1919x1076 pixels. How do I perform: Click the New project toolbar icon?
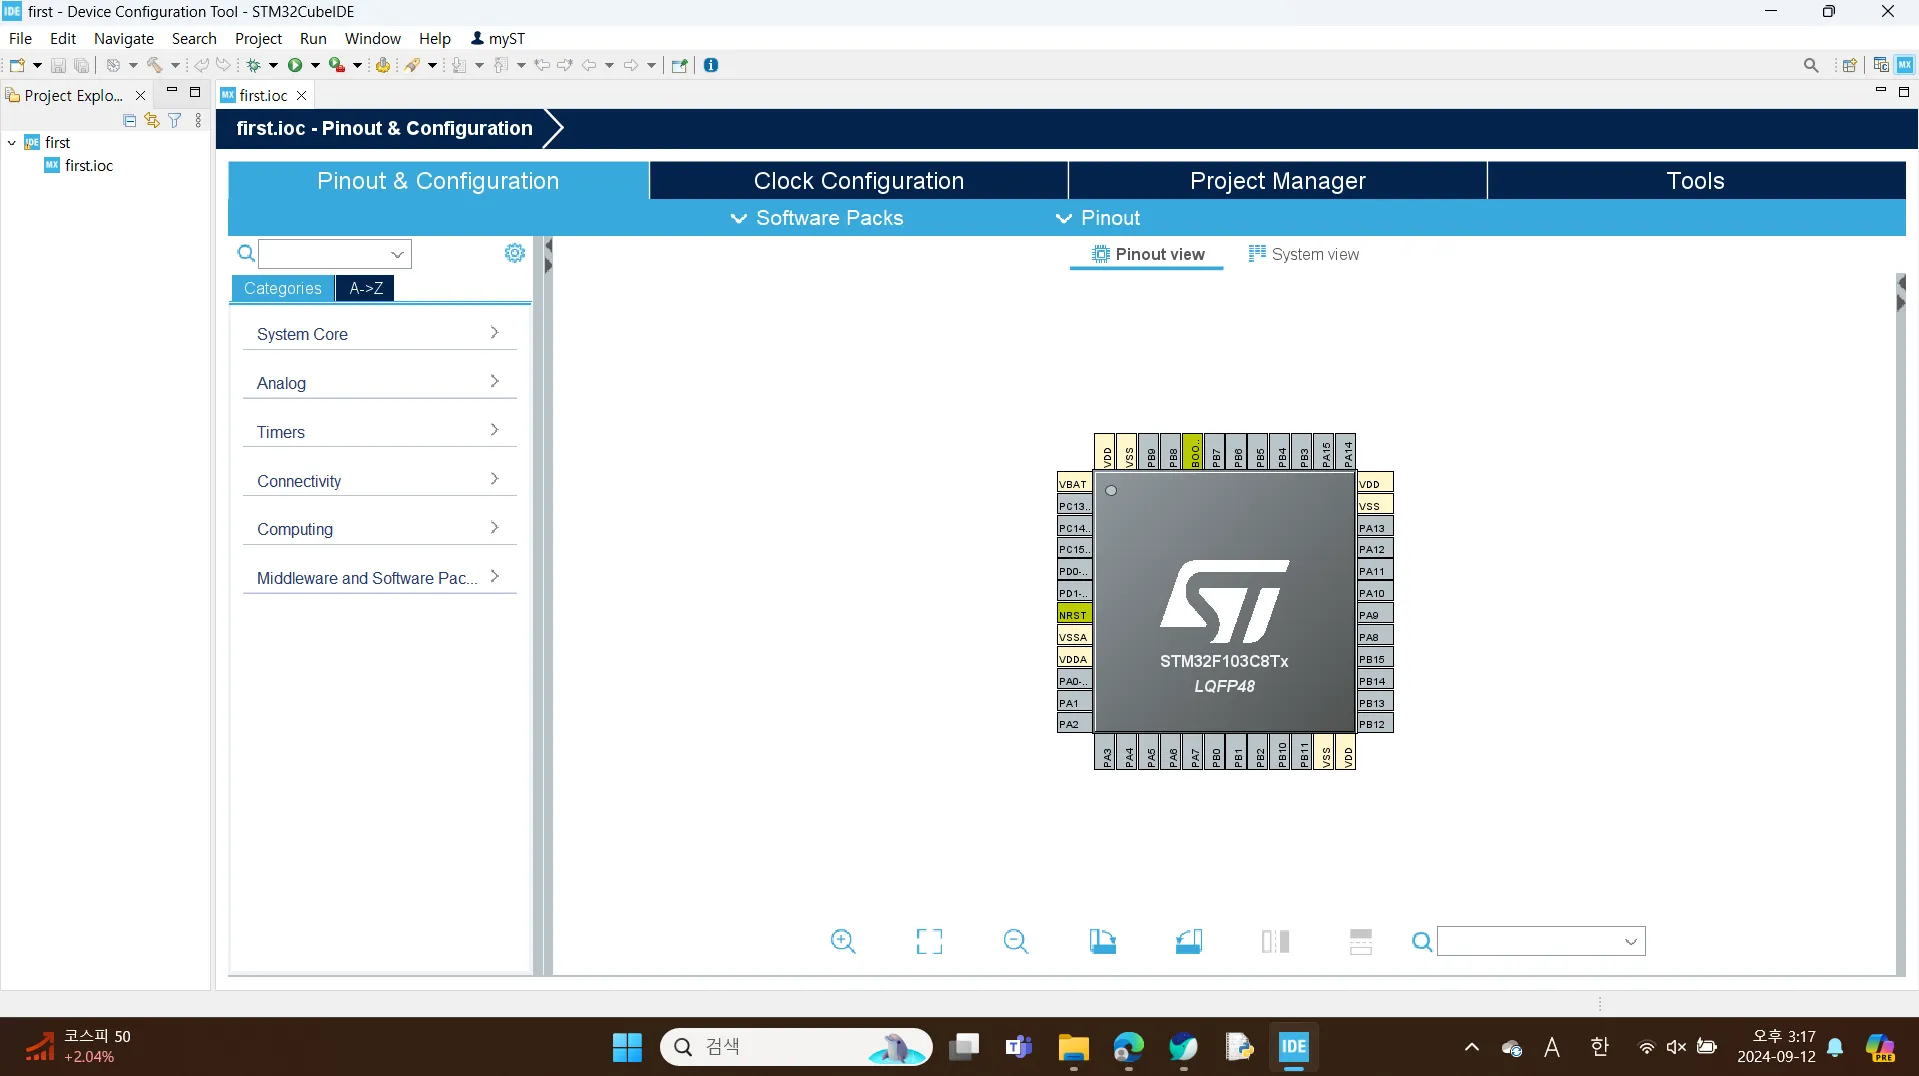[17, 66]
